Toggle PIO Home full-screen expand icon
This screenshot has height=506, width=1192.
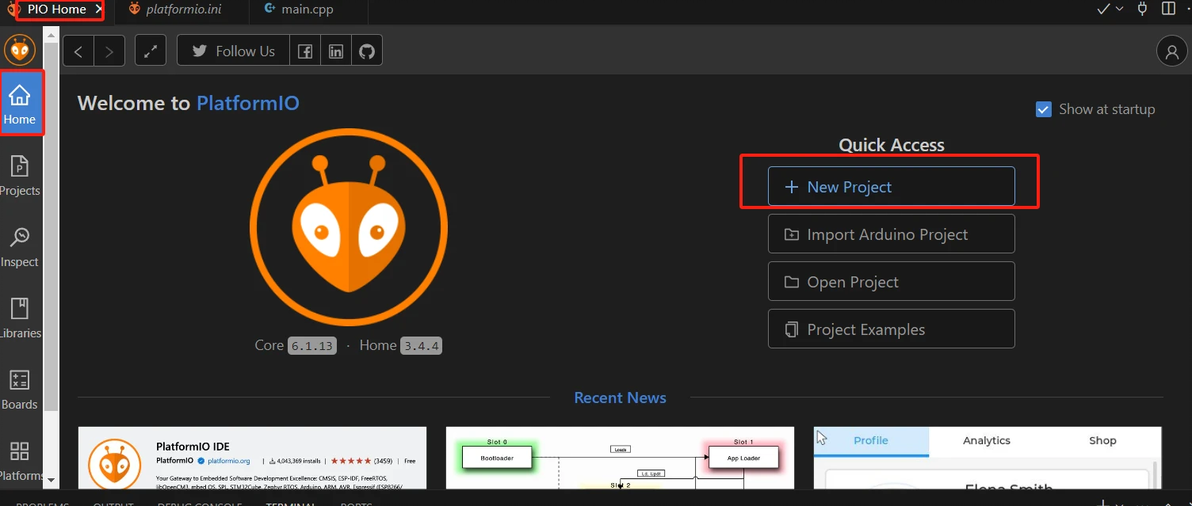pyautogui.click(x=151, y=51)
